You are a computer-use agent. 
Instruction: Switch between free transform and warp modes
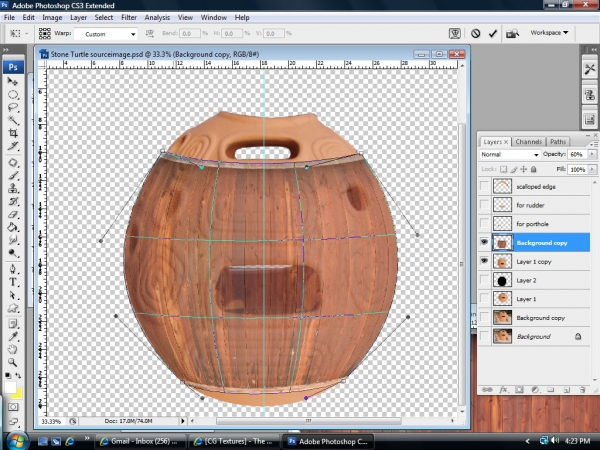[455, 34]
